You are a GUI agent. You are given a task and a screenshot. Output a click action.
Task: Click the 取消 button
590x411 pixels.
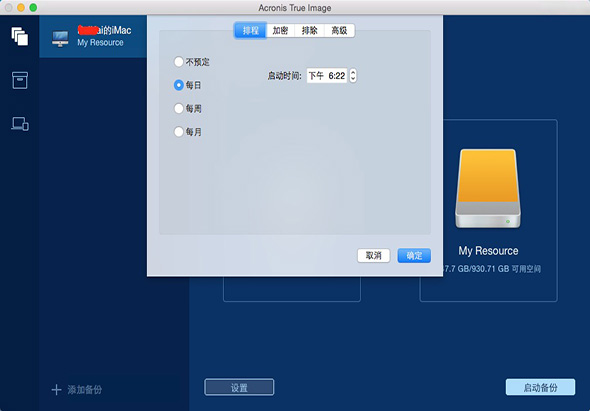[x=374, y=256]
